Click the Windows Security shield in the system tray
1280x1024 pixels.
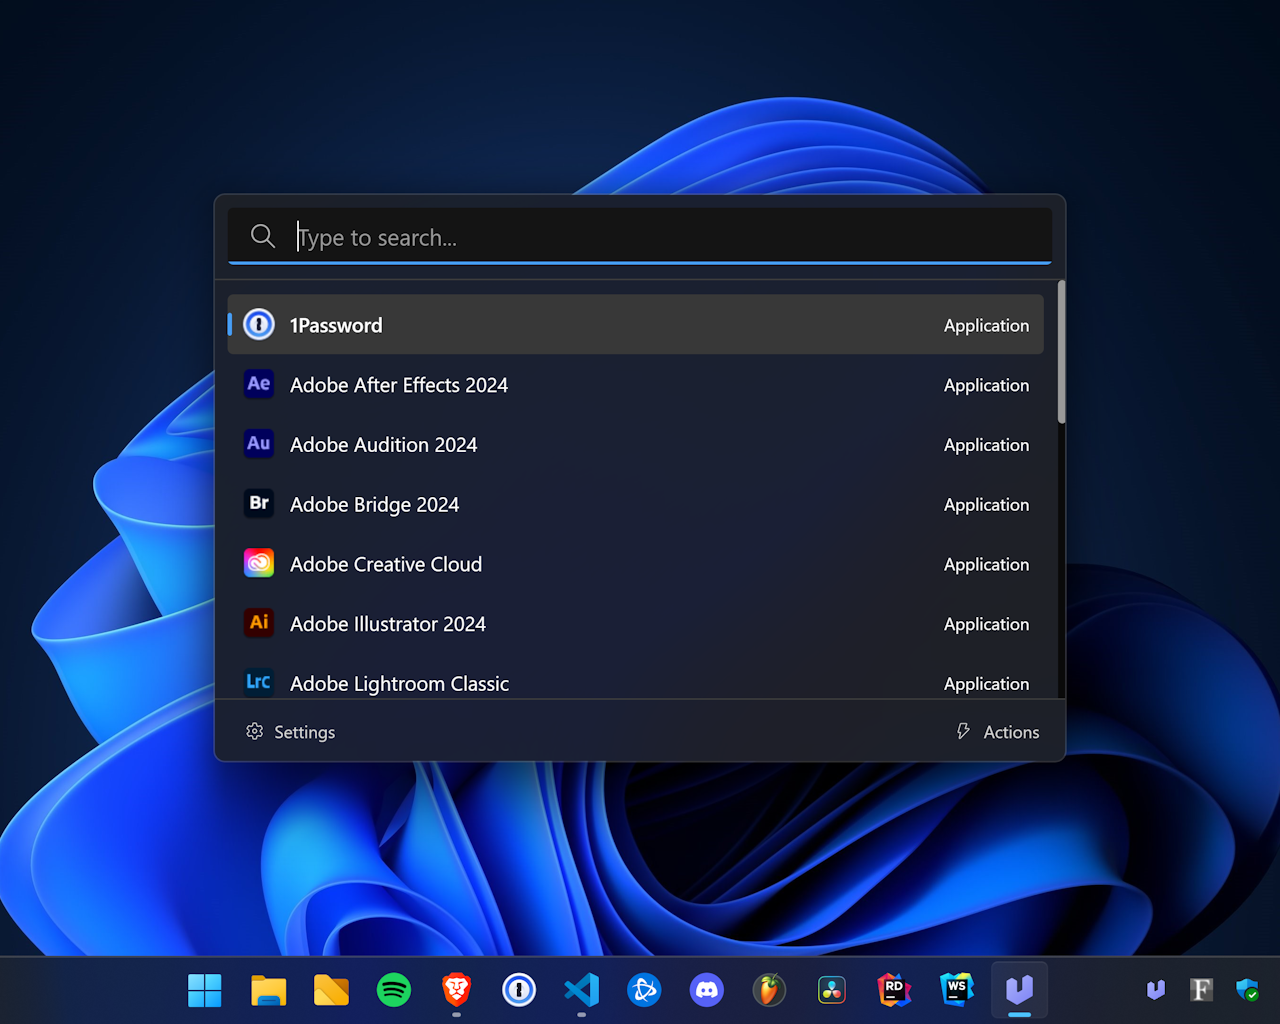[1247, 990]
